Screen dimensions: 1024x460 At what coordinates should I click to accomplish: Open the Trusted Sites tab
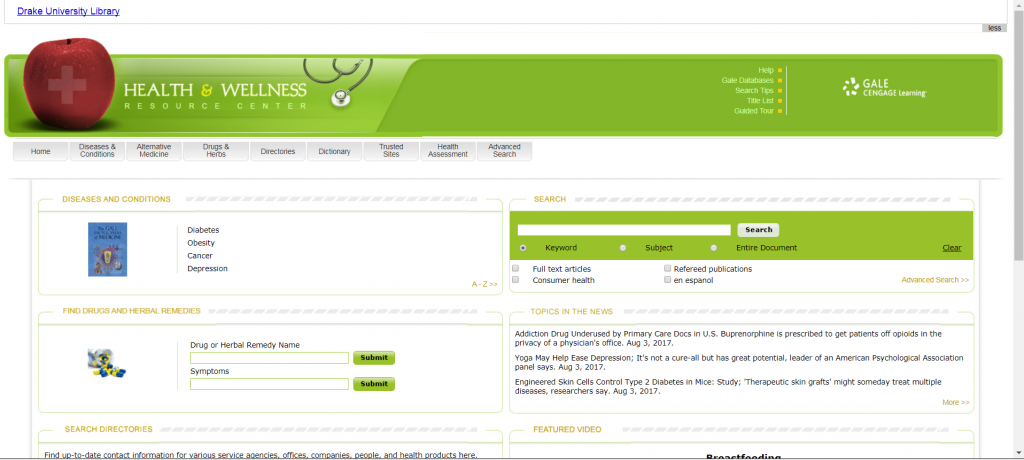[391, 151]
